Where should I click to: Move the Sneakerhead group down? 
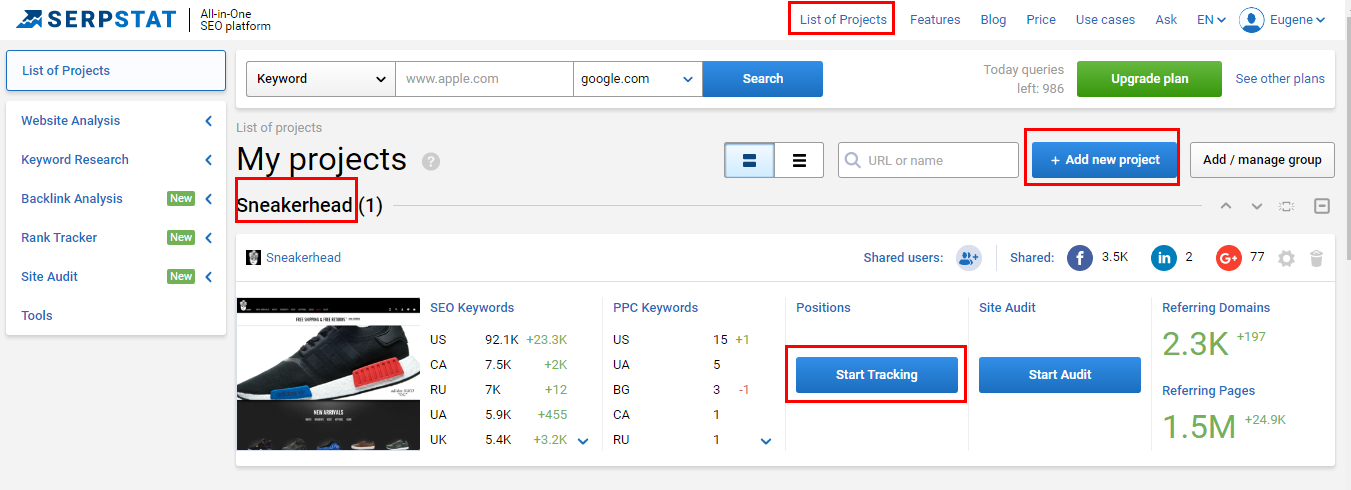[1257, 206]
